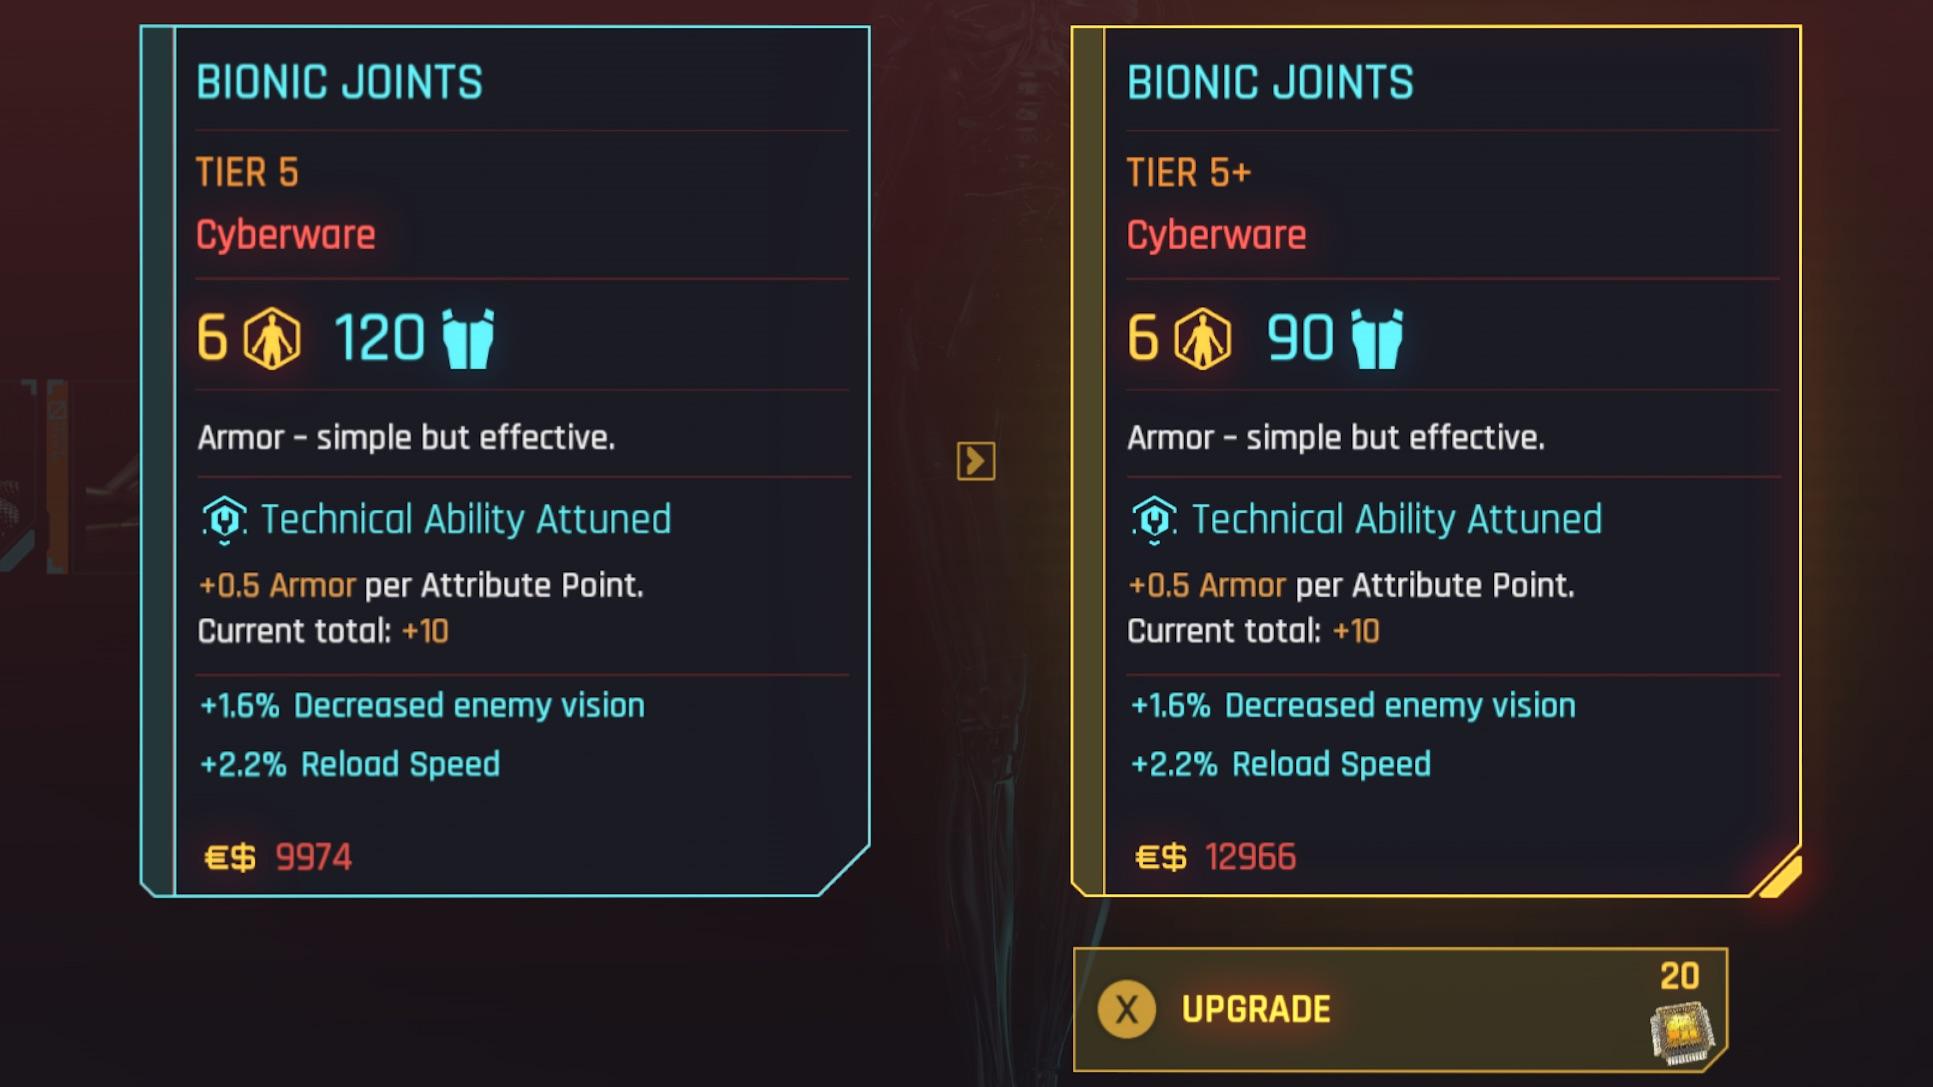Click Technical Ability Attuned icon on left card
The image size is (1933, 1087).
pos(224,520)
